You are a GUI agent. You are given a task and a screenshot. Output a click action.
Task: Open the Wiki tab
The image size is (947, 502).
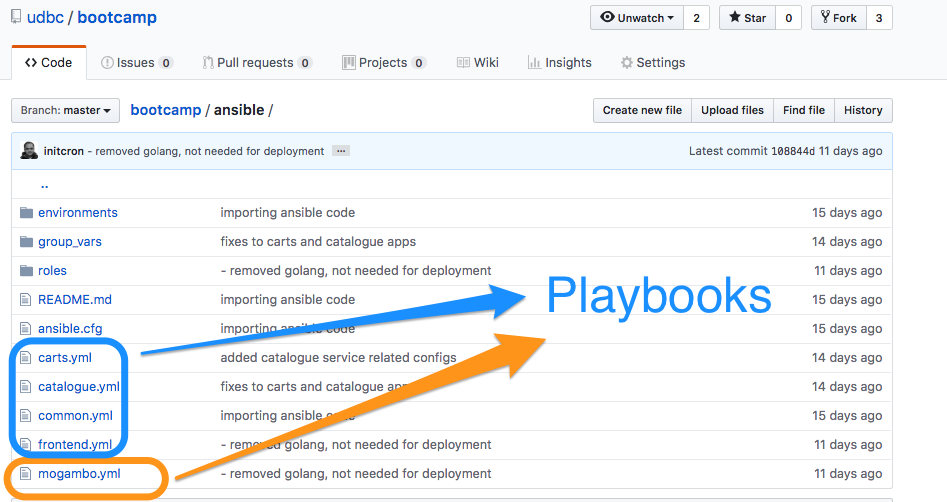(x=478, y=63)
